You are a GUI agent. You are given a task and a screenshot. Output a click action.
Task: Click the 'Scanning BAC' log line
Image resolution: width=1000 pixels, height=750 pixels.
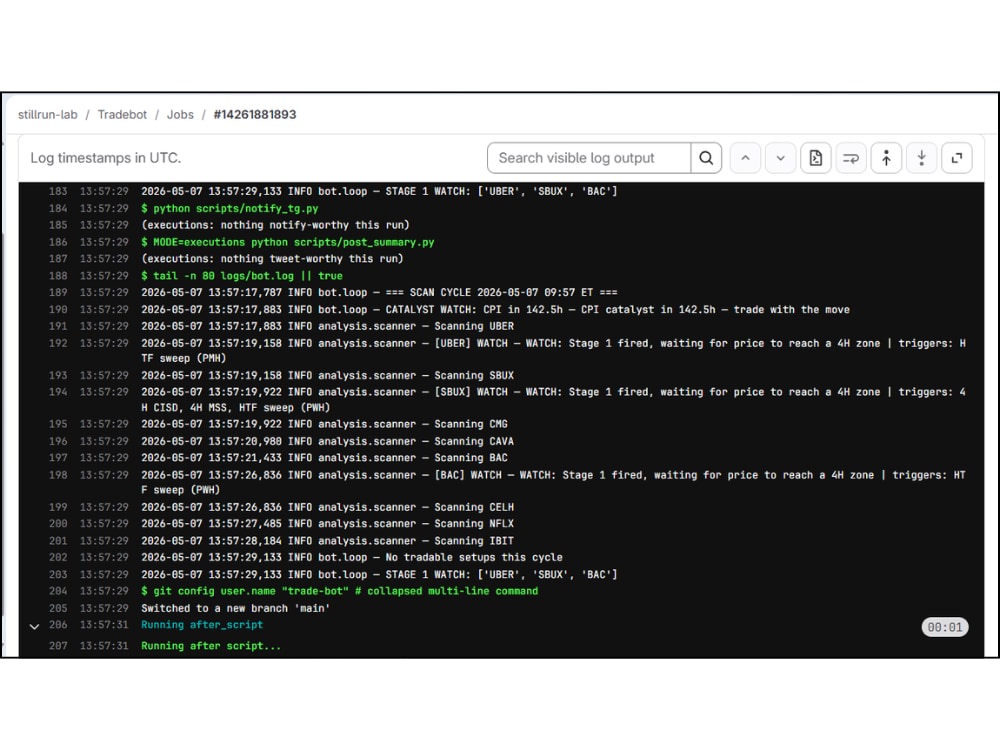coord(325,458)
